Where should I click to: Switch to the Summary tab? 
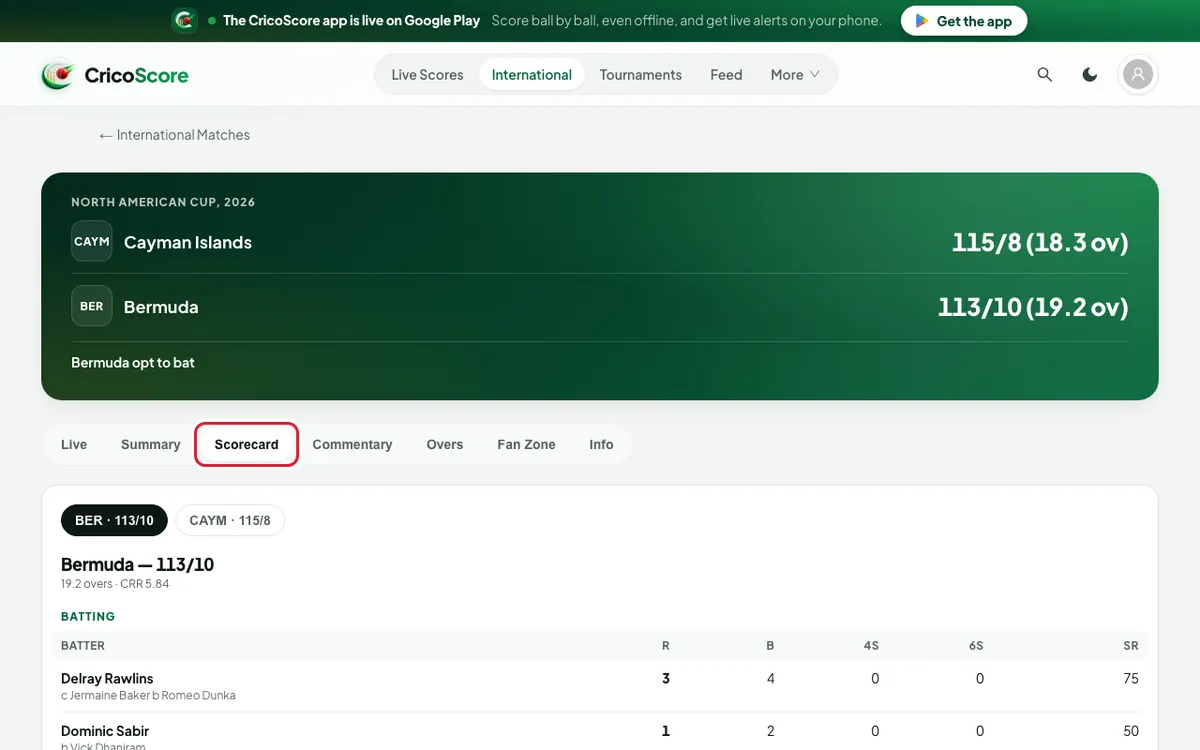point(151,445)
